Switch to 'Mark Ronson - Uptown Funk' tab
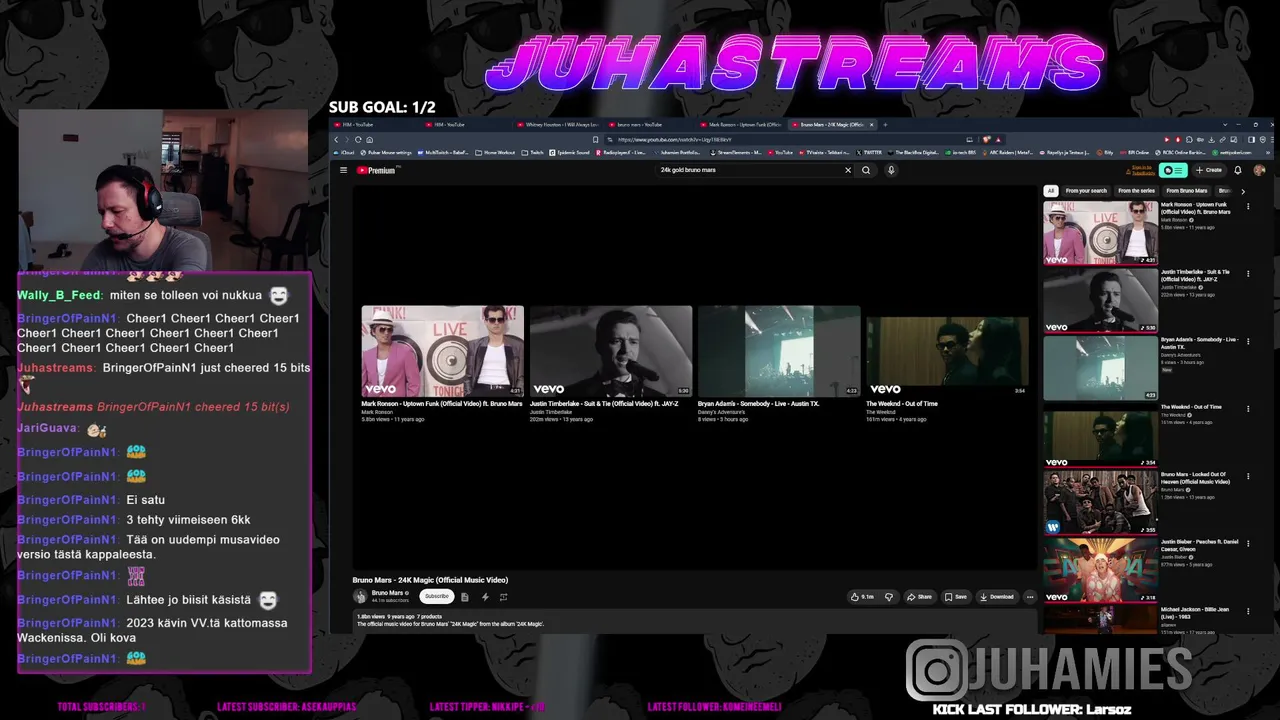Screen dimensions: 1280x720 (x=744, y=125)
